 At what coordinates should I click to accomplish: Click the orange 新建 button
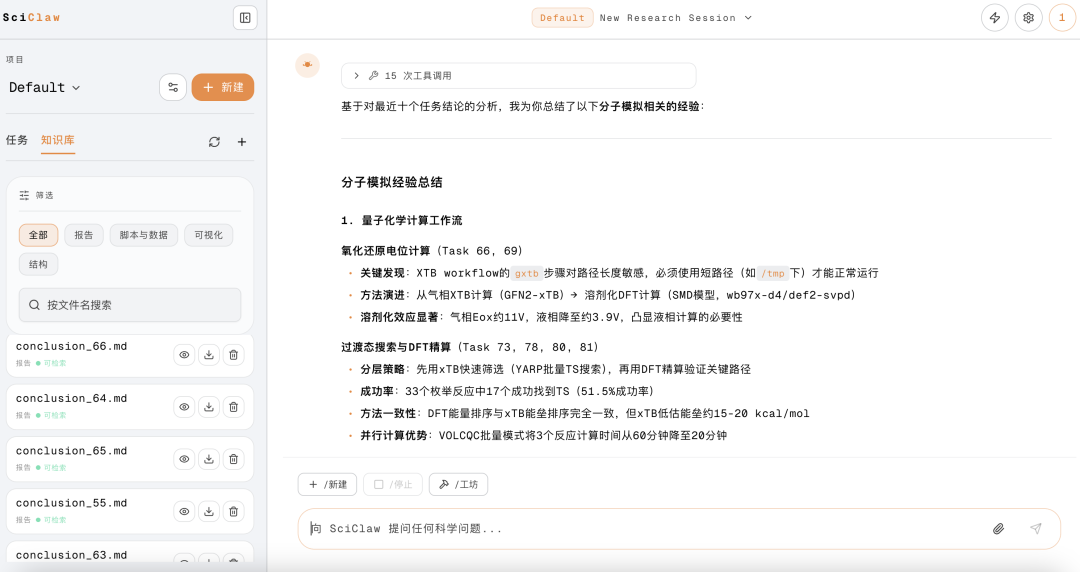[223, 87]
